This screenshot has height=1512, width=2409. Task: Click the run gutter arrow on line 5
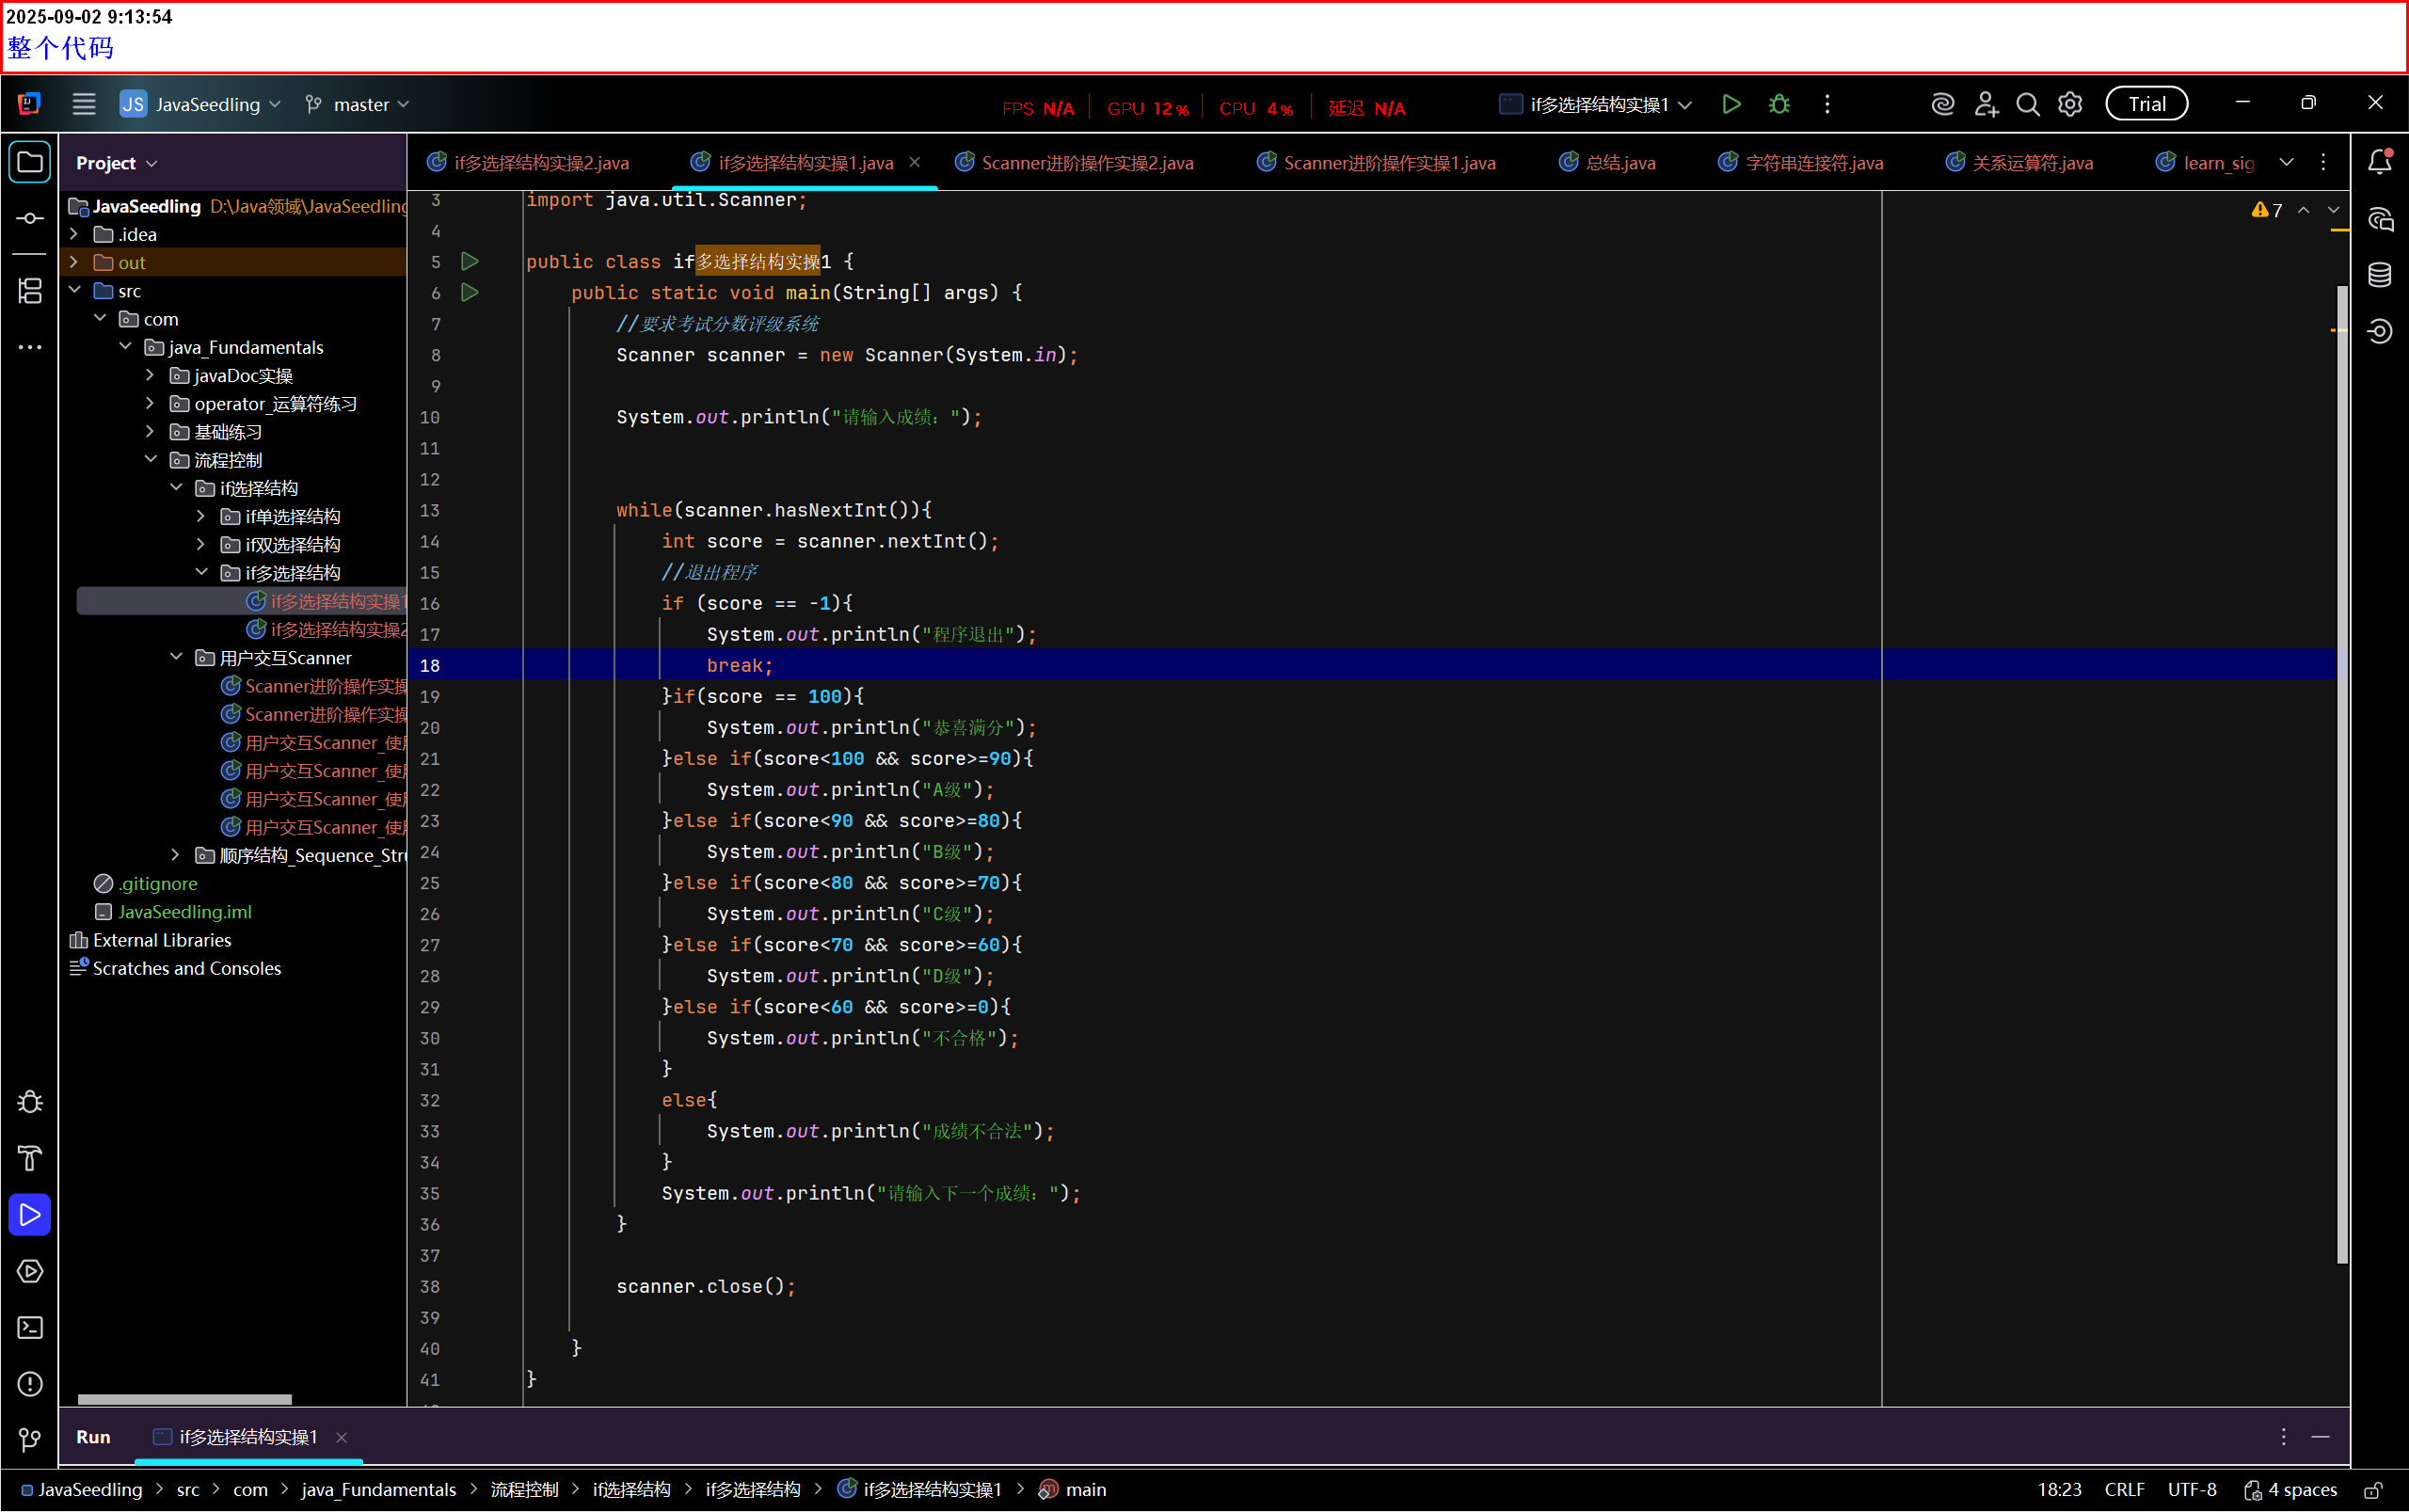pos(469,261)
